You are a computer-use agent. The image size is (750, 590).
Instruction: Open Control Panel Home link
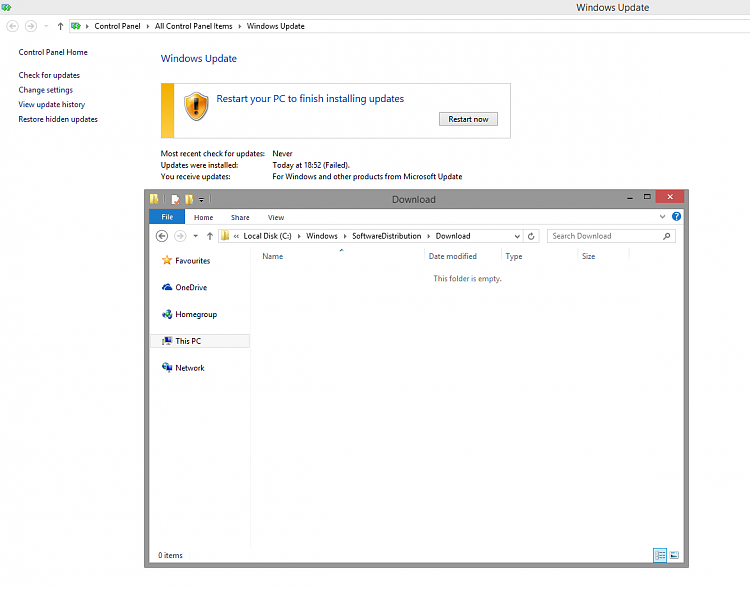point(53,52)
